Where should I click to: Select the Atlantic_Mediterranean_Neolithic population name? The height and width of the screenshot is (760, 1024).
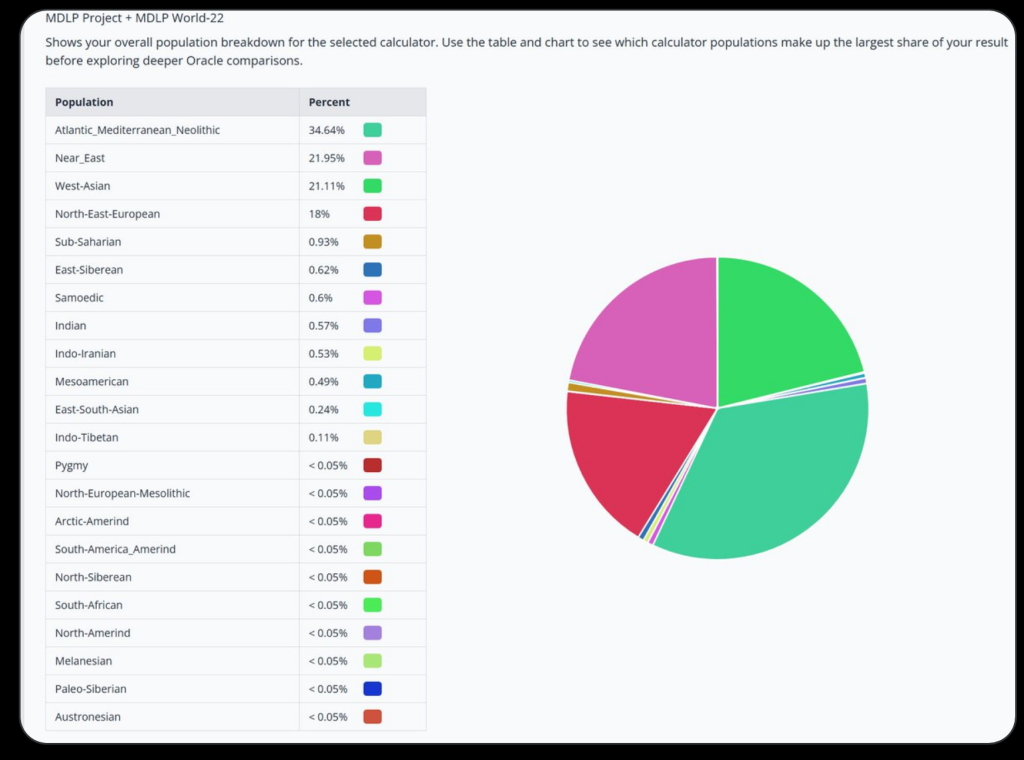click(x=137, y=130)
